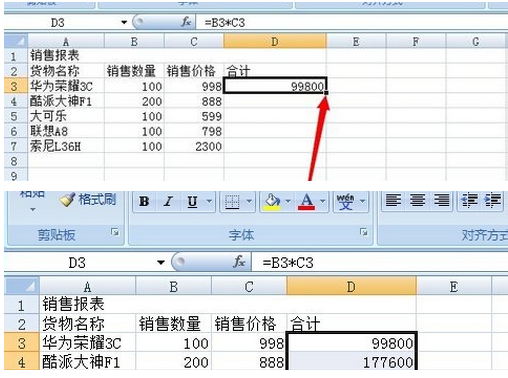Open the font color dropdown arrow
508x378 pixels.
tap(322, 201)
